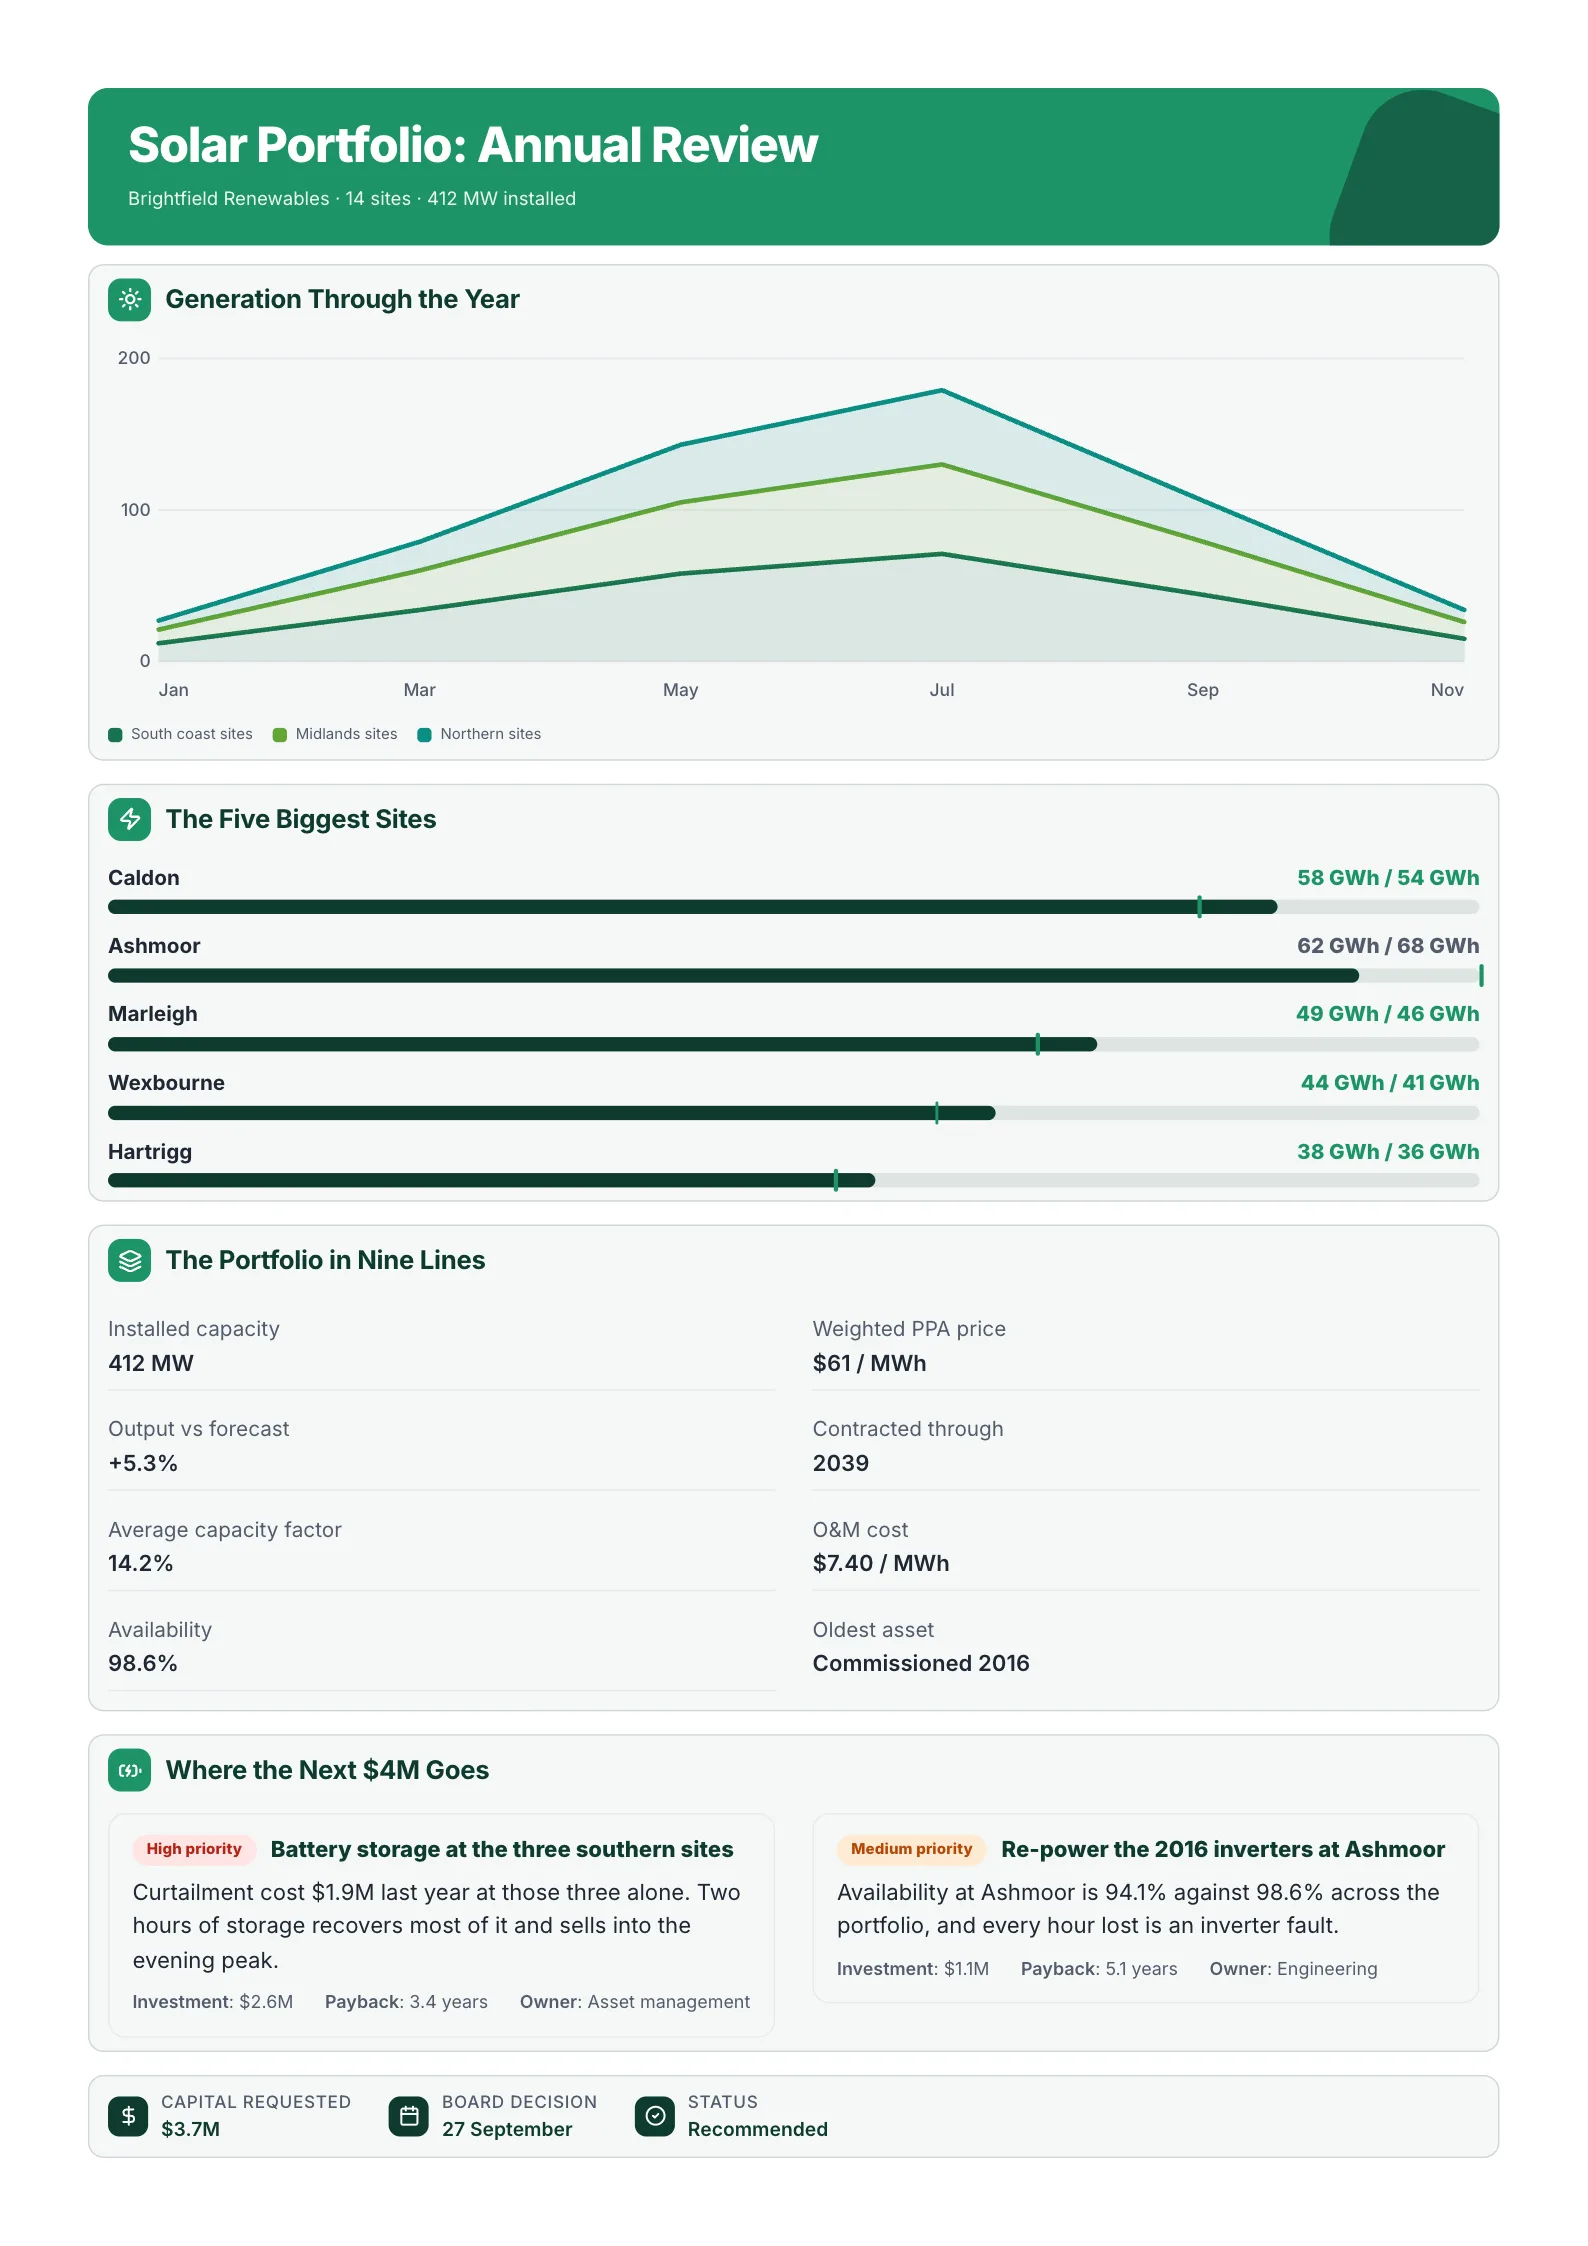Select the Northern sites legend swatch
This screenshot has height=2246, width=1588.
click(x=424, y=735)
